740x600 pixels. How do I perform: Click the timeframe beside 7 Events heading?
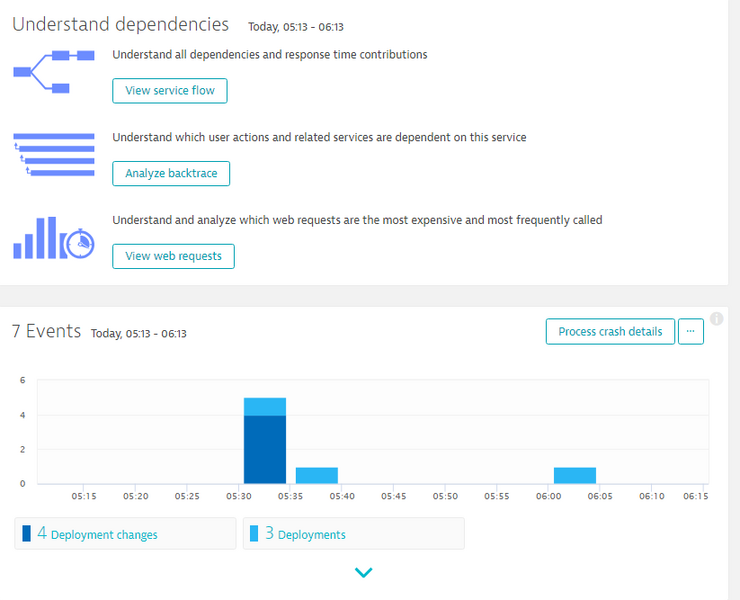tap(138, 334)
